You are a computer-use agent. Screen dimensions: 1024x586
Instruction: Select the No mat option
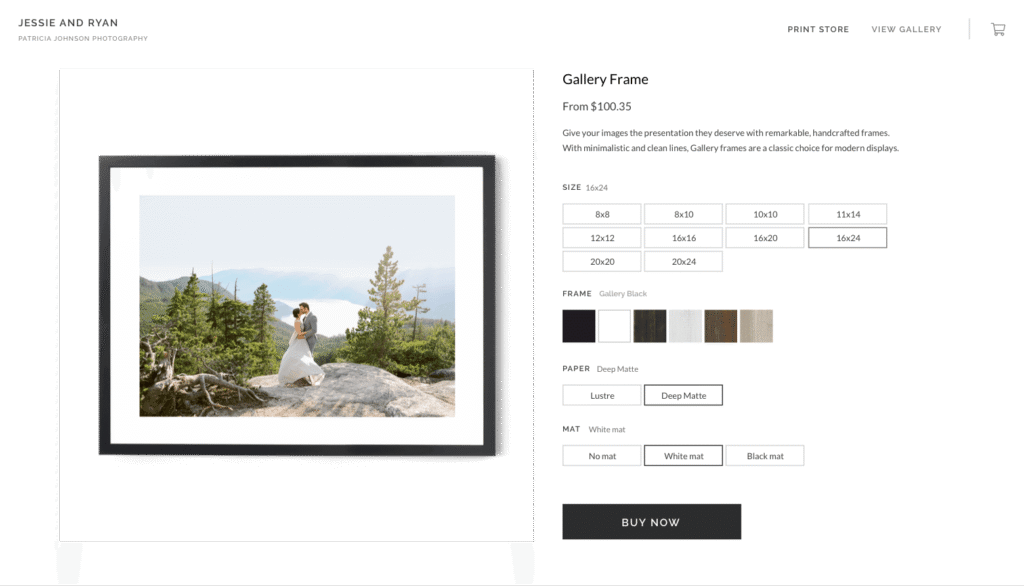tap(601, 456)
